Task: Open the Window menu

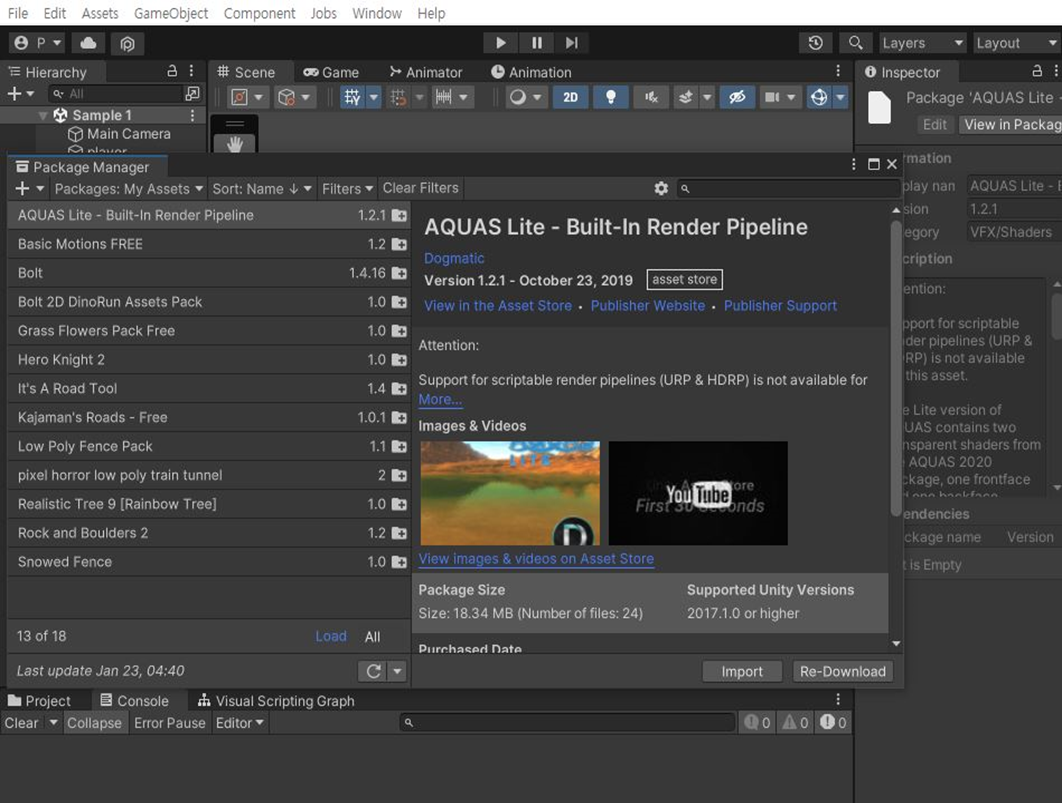Action: tap(377, 13)
